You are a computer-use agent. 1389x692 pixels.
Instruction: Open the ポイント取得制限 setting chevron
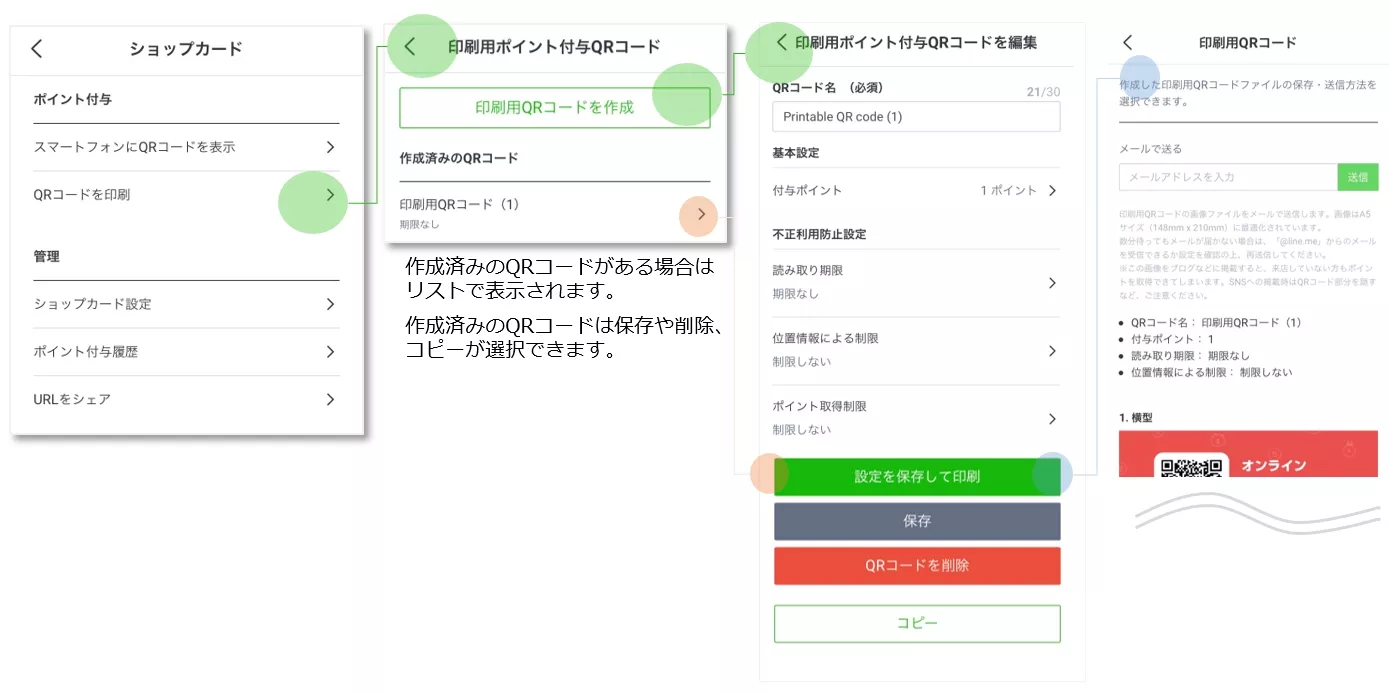[1052, 419]
